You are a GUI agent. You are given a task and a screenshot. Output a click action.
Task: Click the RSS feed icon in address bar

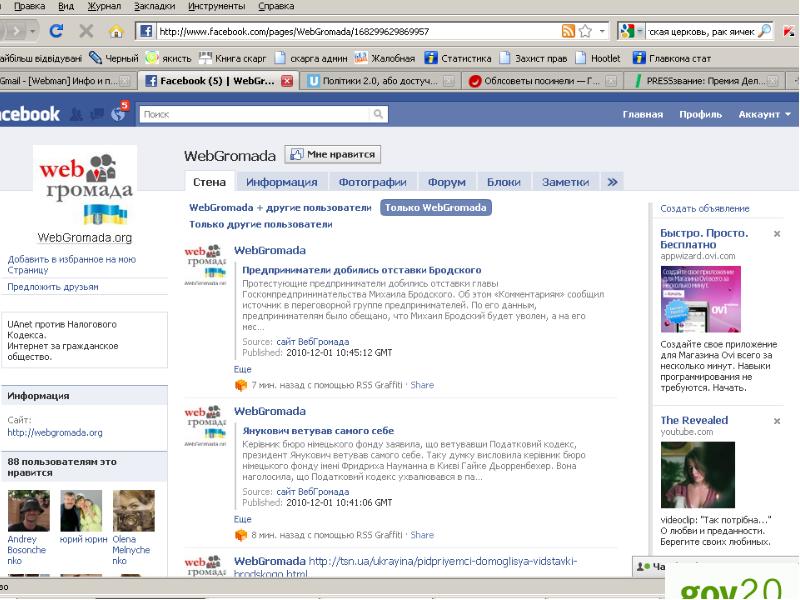coord(568,31)
